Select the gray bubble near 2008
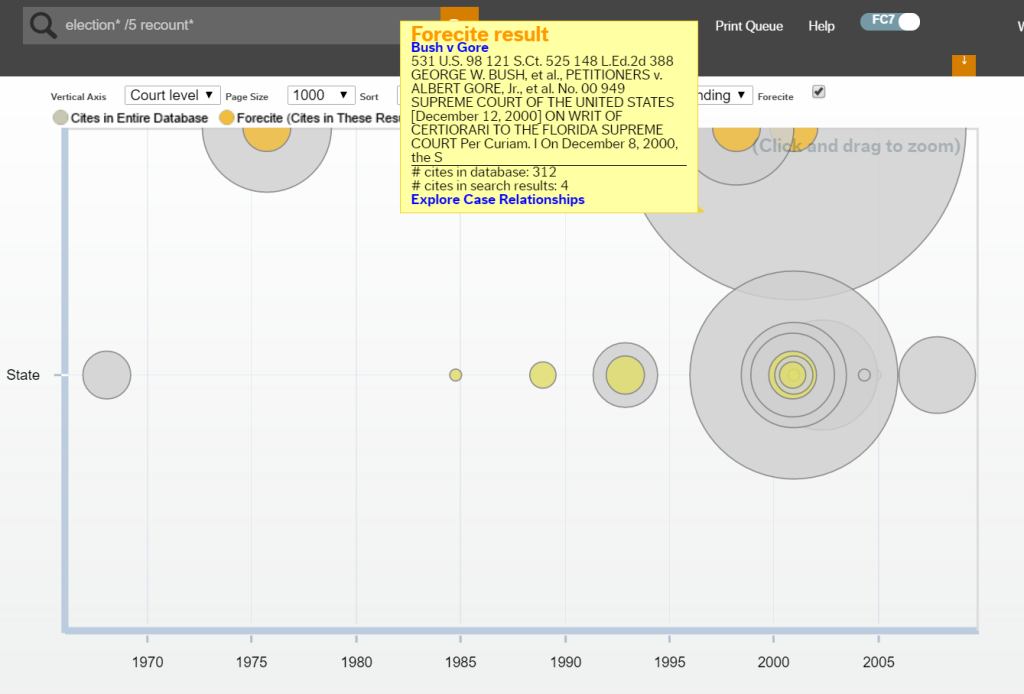Image resolution: width=1024 pixels, height=694 pixels. pos(937,375)
